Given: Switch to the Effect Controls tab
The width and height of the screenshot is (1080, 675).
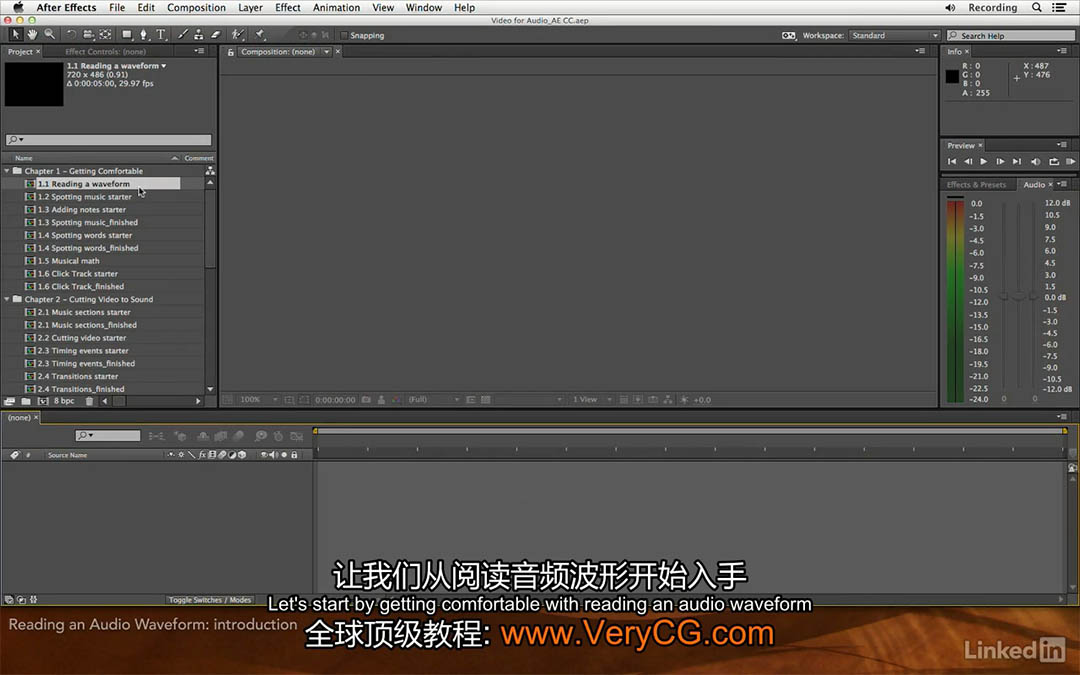Looking at the screenshot, I should tap(105, 52).
